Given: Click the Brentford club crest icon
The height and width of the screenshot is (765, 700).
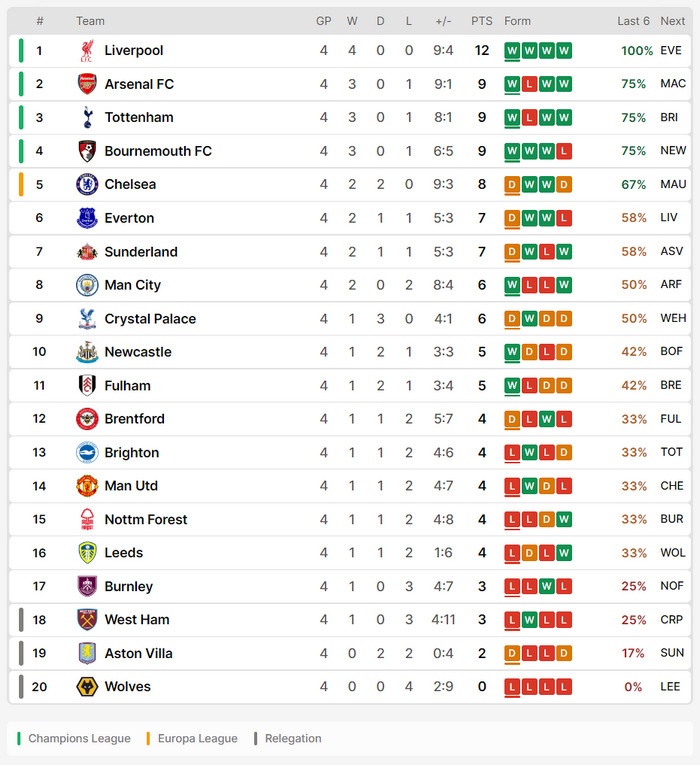Looking at the screenshot, I should pos(87,419).
